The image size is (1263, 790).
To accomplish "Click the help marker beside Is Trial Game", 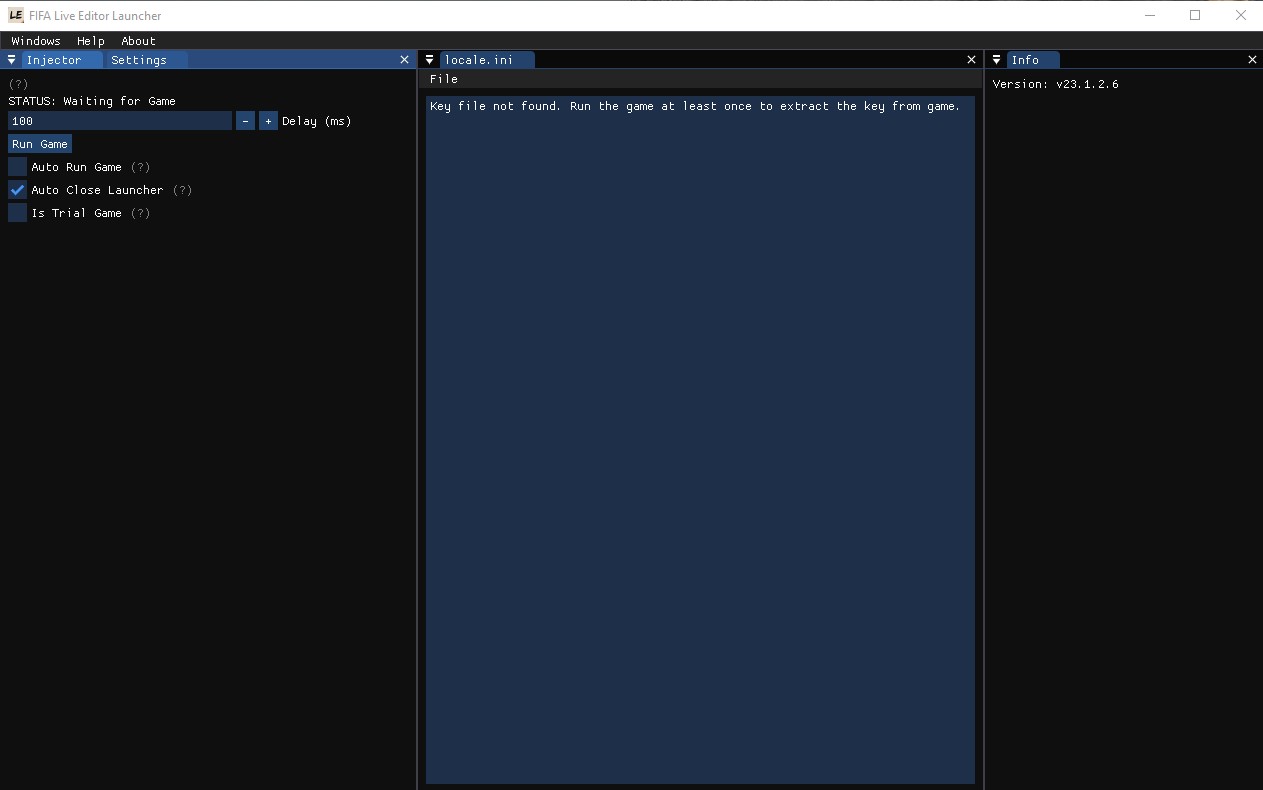I will point(141,213).
